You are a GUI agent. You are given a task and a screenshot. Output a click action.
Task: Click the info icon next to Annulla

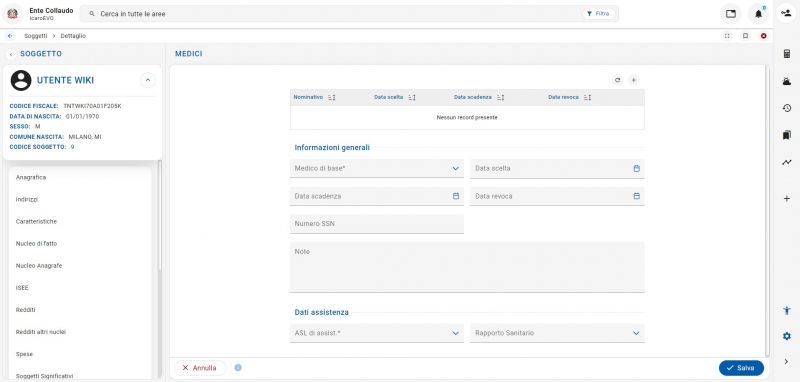238,368
